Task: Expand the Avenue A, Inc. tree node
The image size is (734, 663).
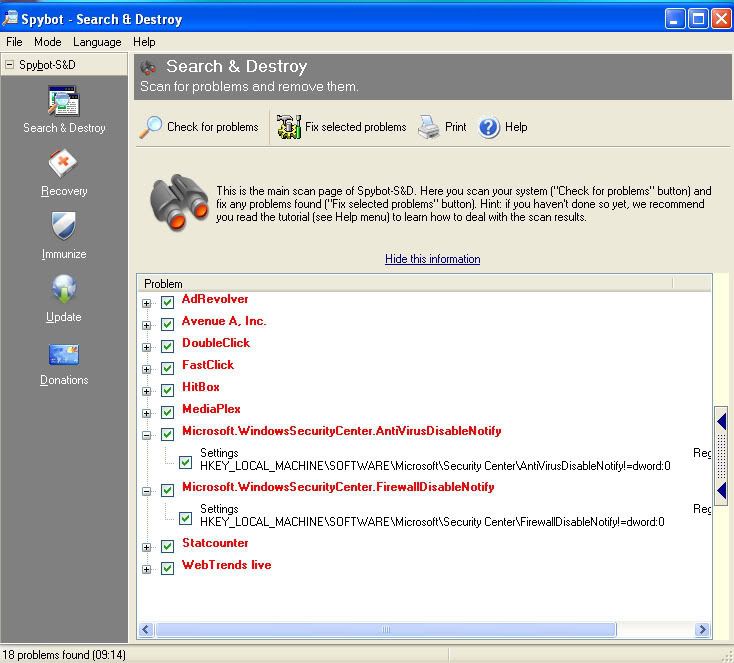Action: click(x=147, y=325)
